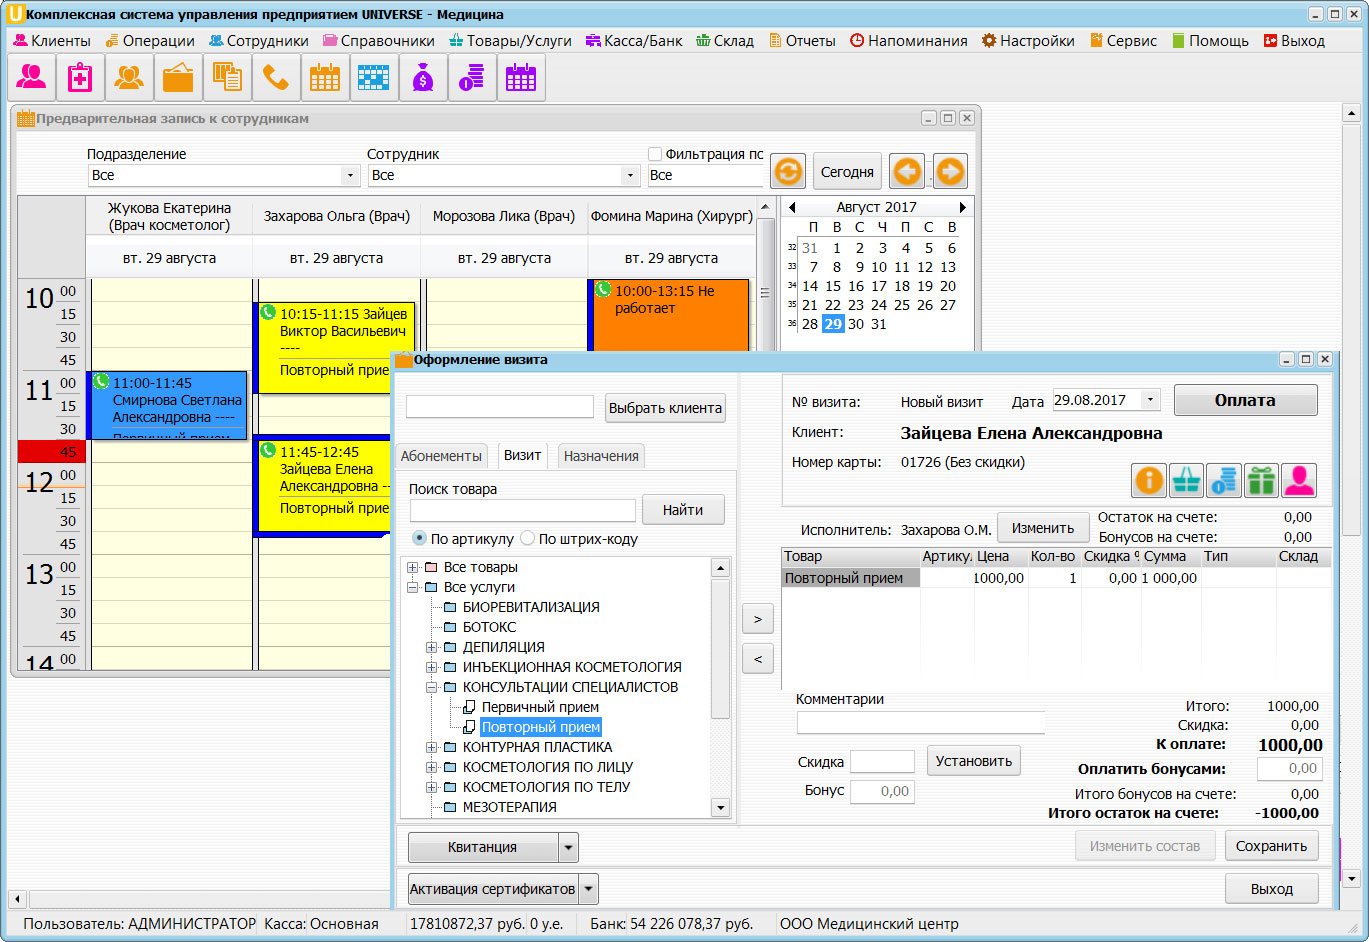Select the По штрих-коду radio button

pos(528,538)
